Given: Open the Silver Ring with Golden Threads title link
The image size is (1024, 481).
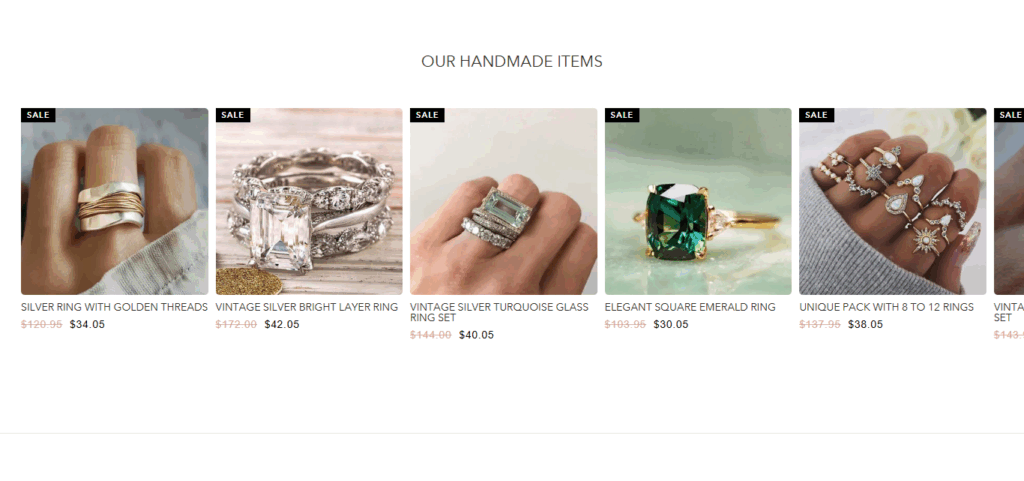Looking at the screenshot, I should 114,307.
